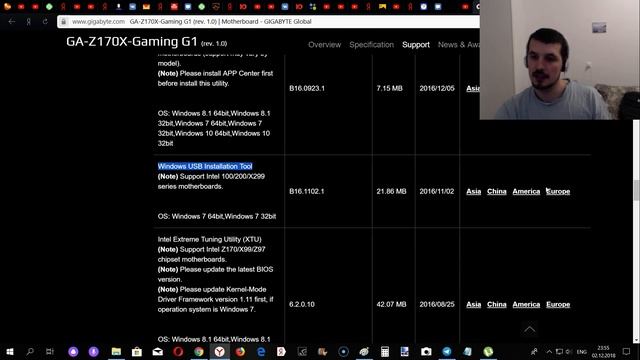Activate the purple microphone voice icon
The height and width of the screenshot is (360, 640).
tap(93, 351)
